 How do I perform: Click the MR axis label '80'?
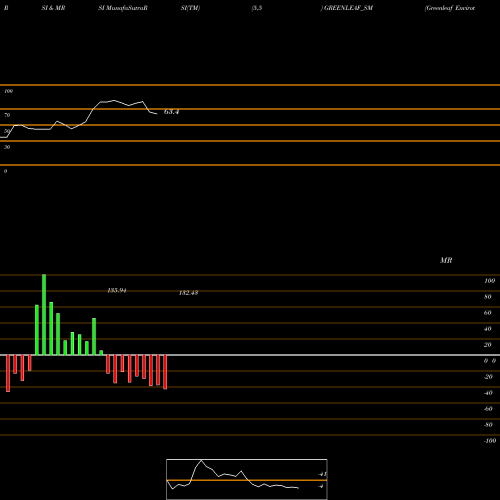pos(488,297)
